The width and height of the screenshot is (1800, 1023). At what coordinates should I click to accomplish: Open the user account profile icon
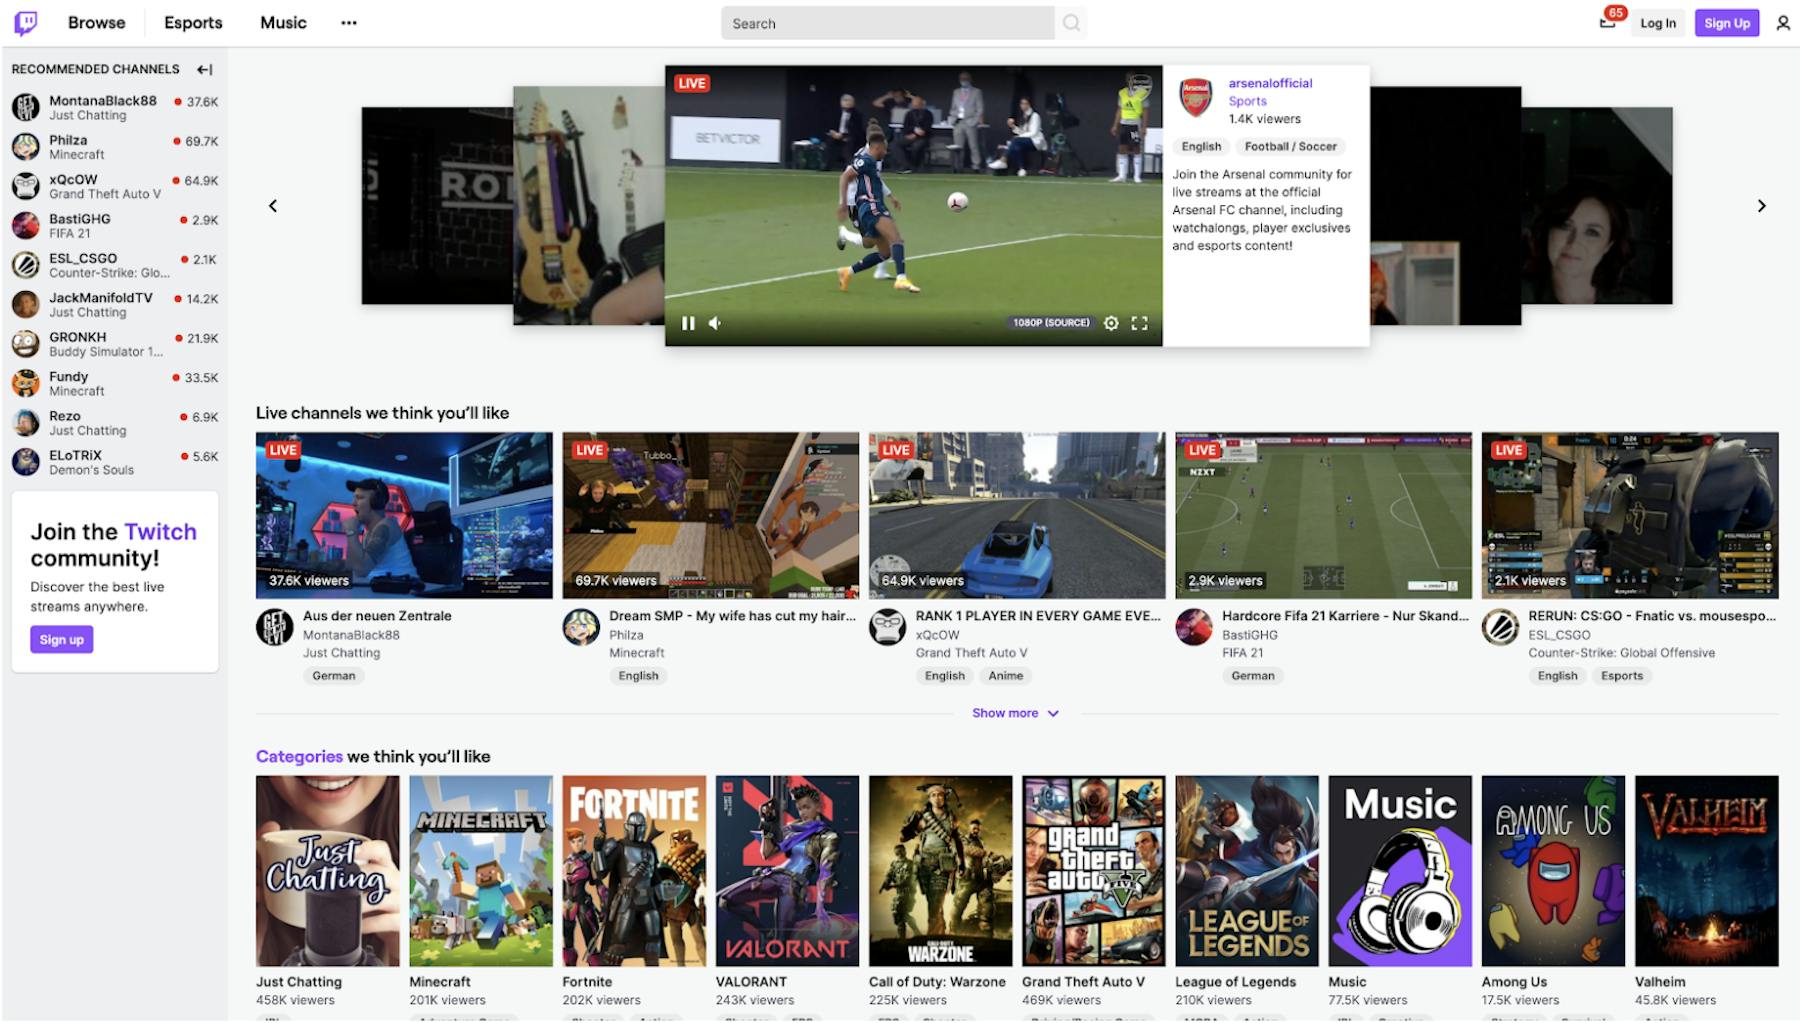(x=1782, y=23)
